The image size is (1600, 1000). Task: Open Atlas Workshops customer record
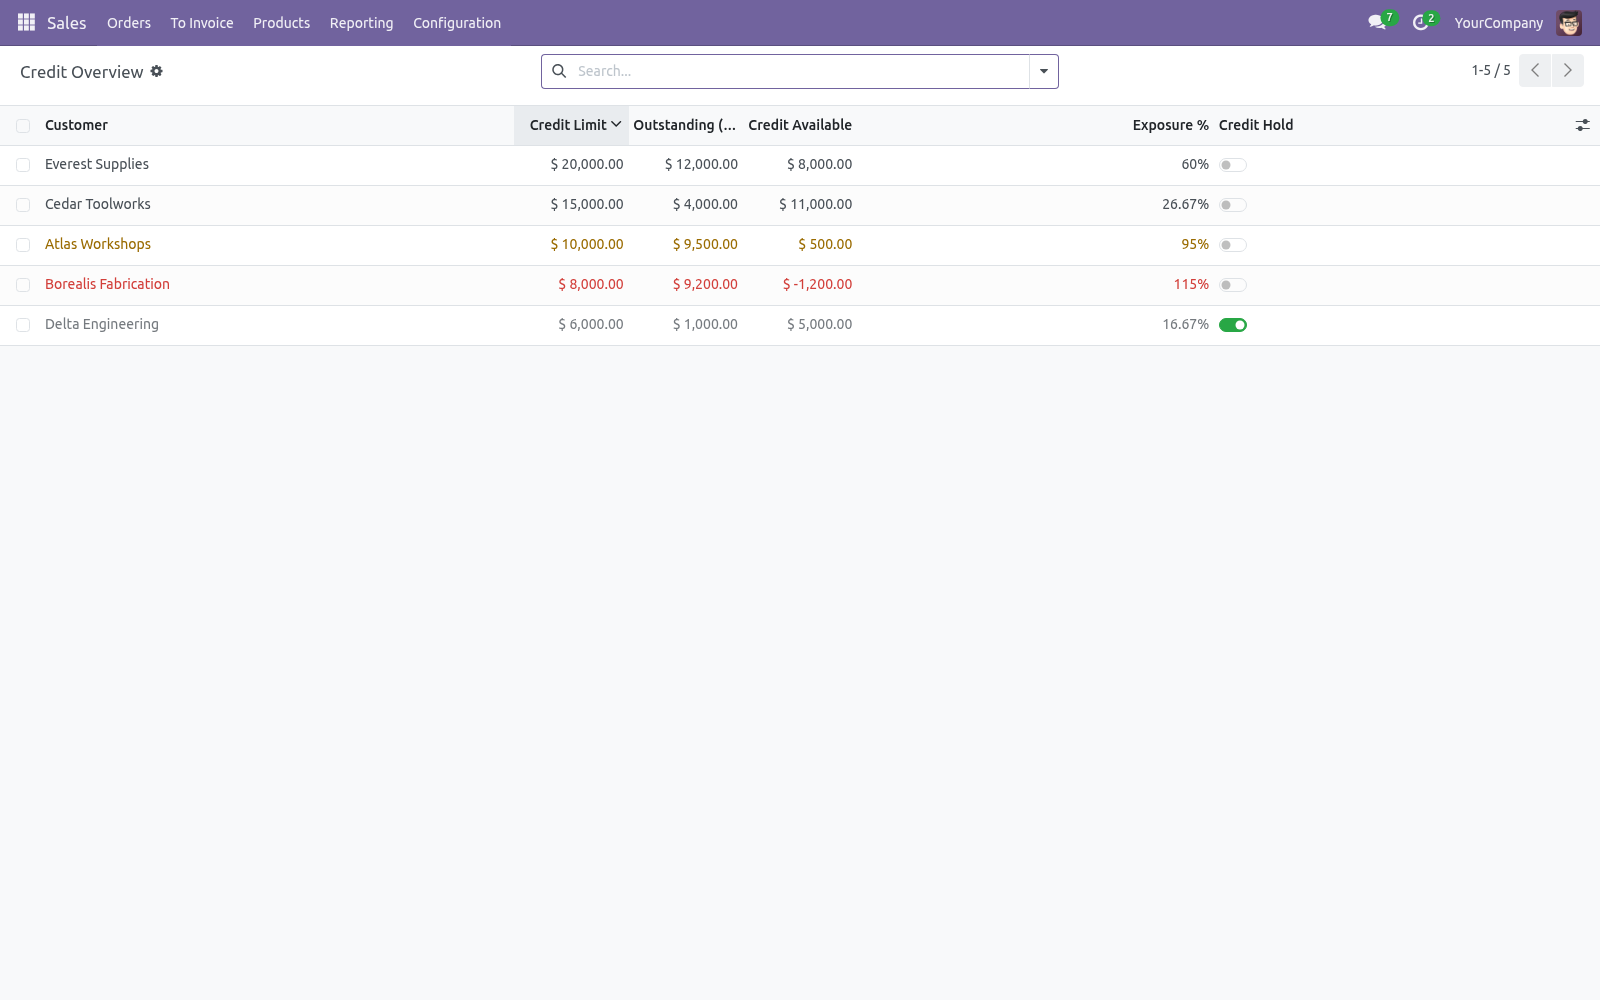point(98,244)
